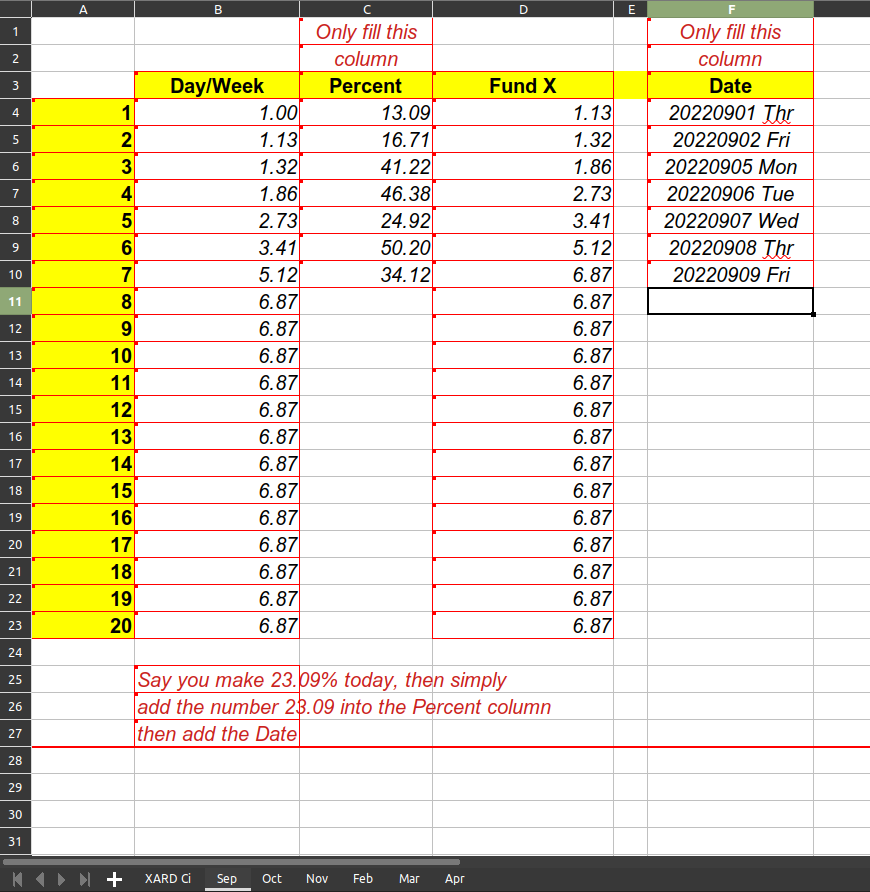Screen dimensions: 870x892
Task: Select yellow day number 10 cell
Action: (x=83, y=356)
